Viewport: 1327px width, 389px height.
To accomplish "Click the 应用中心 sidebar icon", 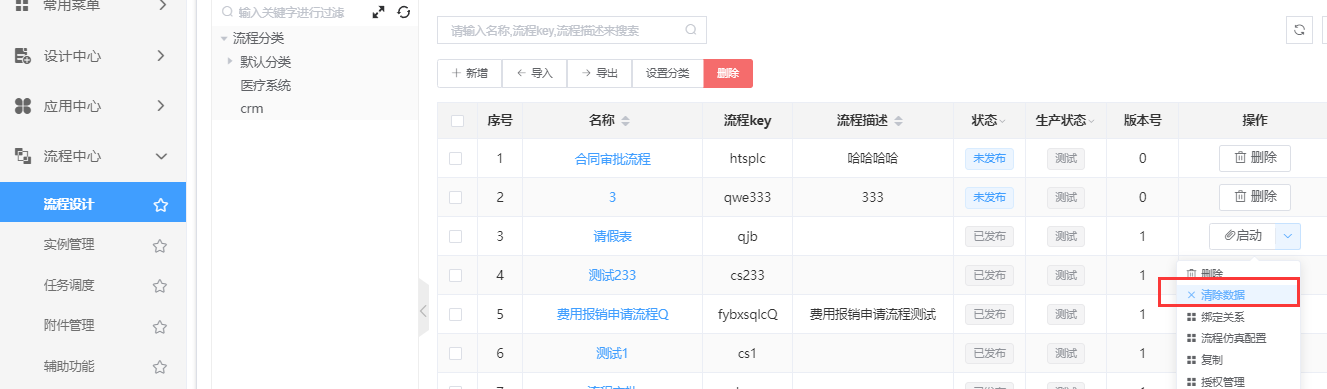I will (x=22, y=106).
